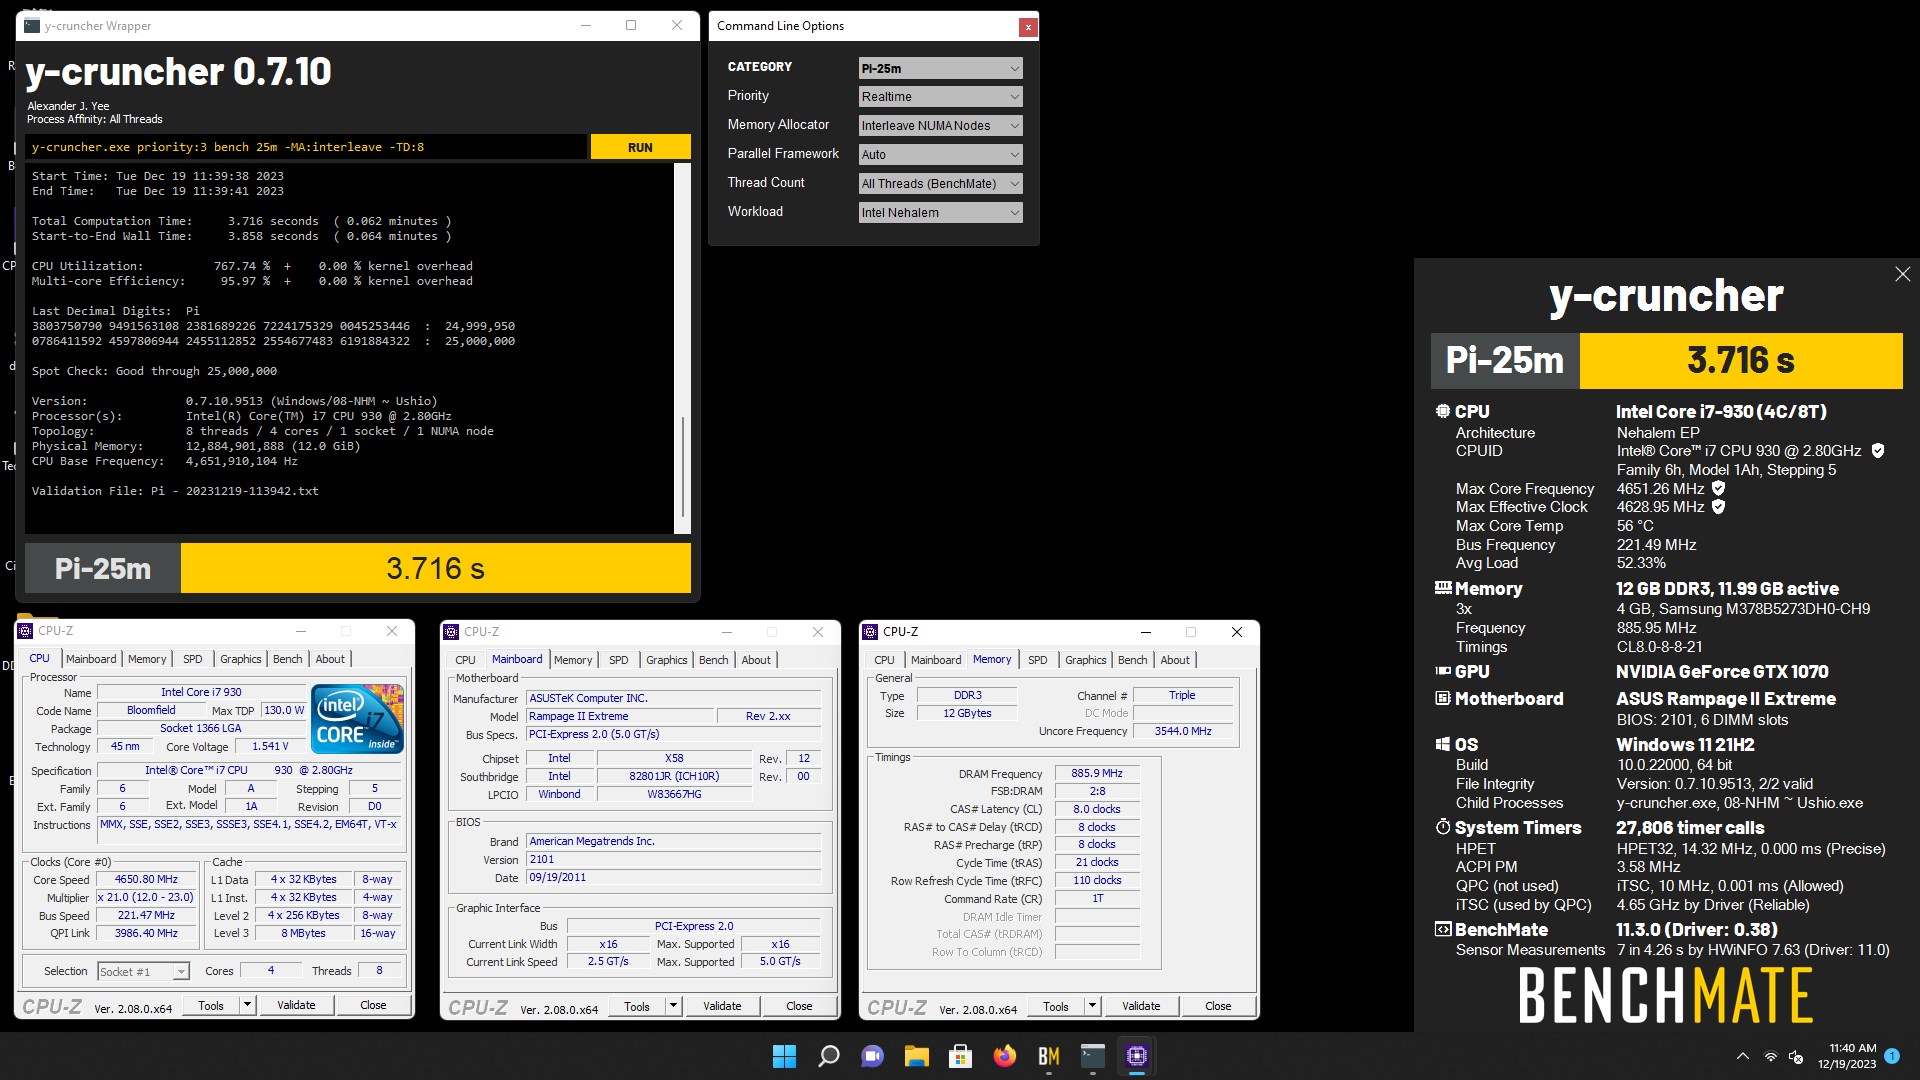Image resolution: width=1920 pixels, height=1080 pixels.
Task: Open the terminal icon in taskbar
Action: (1093, 1056)
